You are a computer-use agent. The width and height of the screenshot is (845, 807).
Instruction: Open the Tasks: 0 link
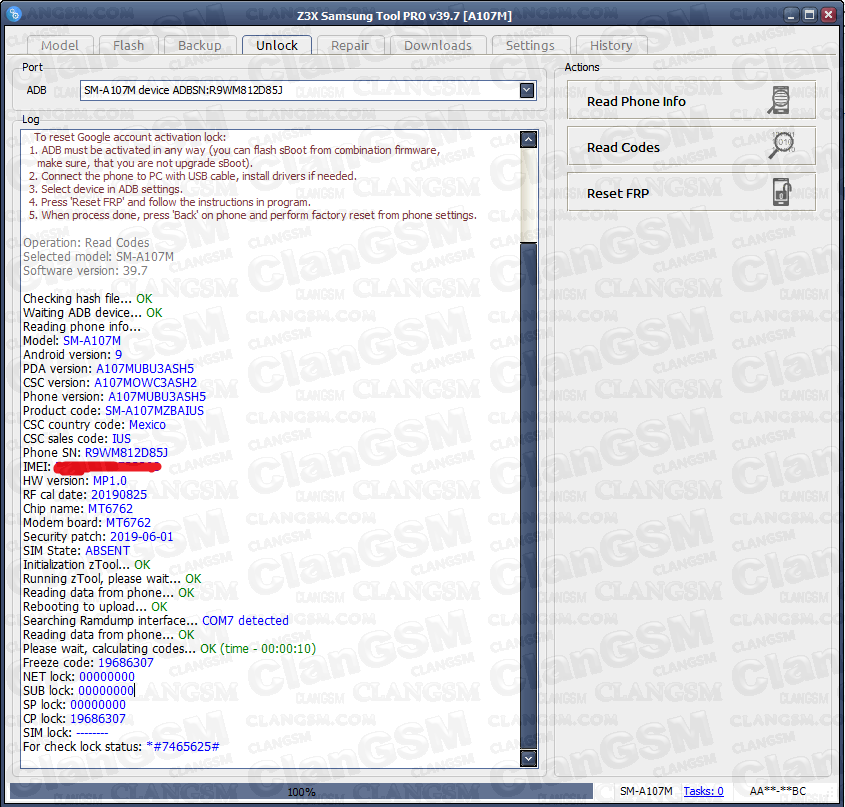[x=703, y=791]
